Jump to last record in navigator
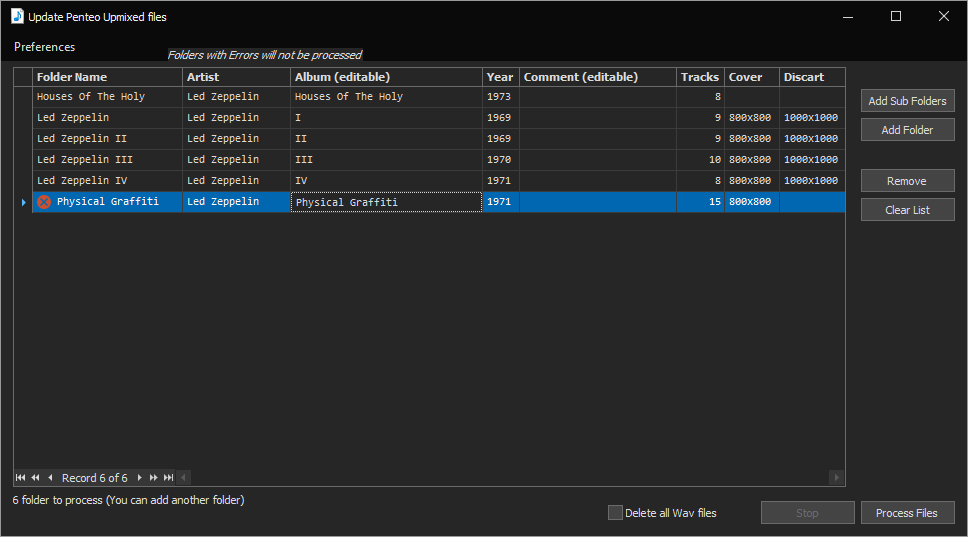The width and height of the screenshot is (968, 537). pos(168,478)
